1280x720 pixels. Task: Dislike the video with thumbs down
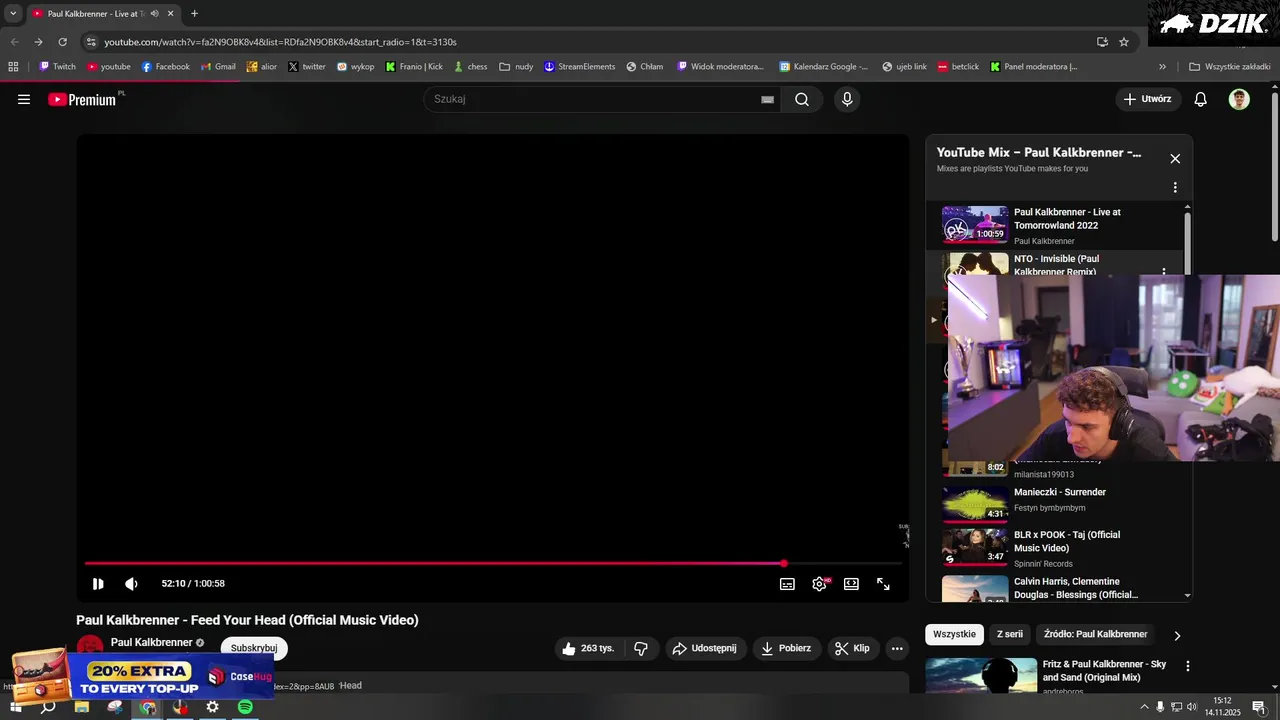pos(641,648)
